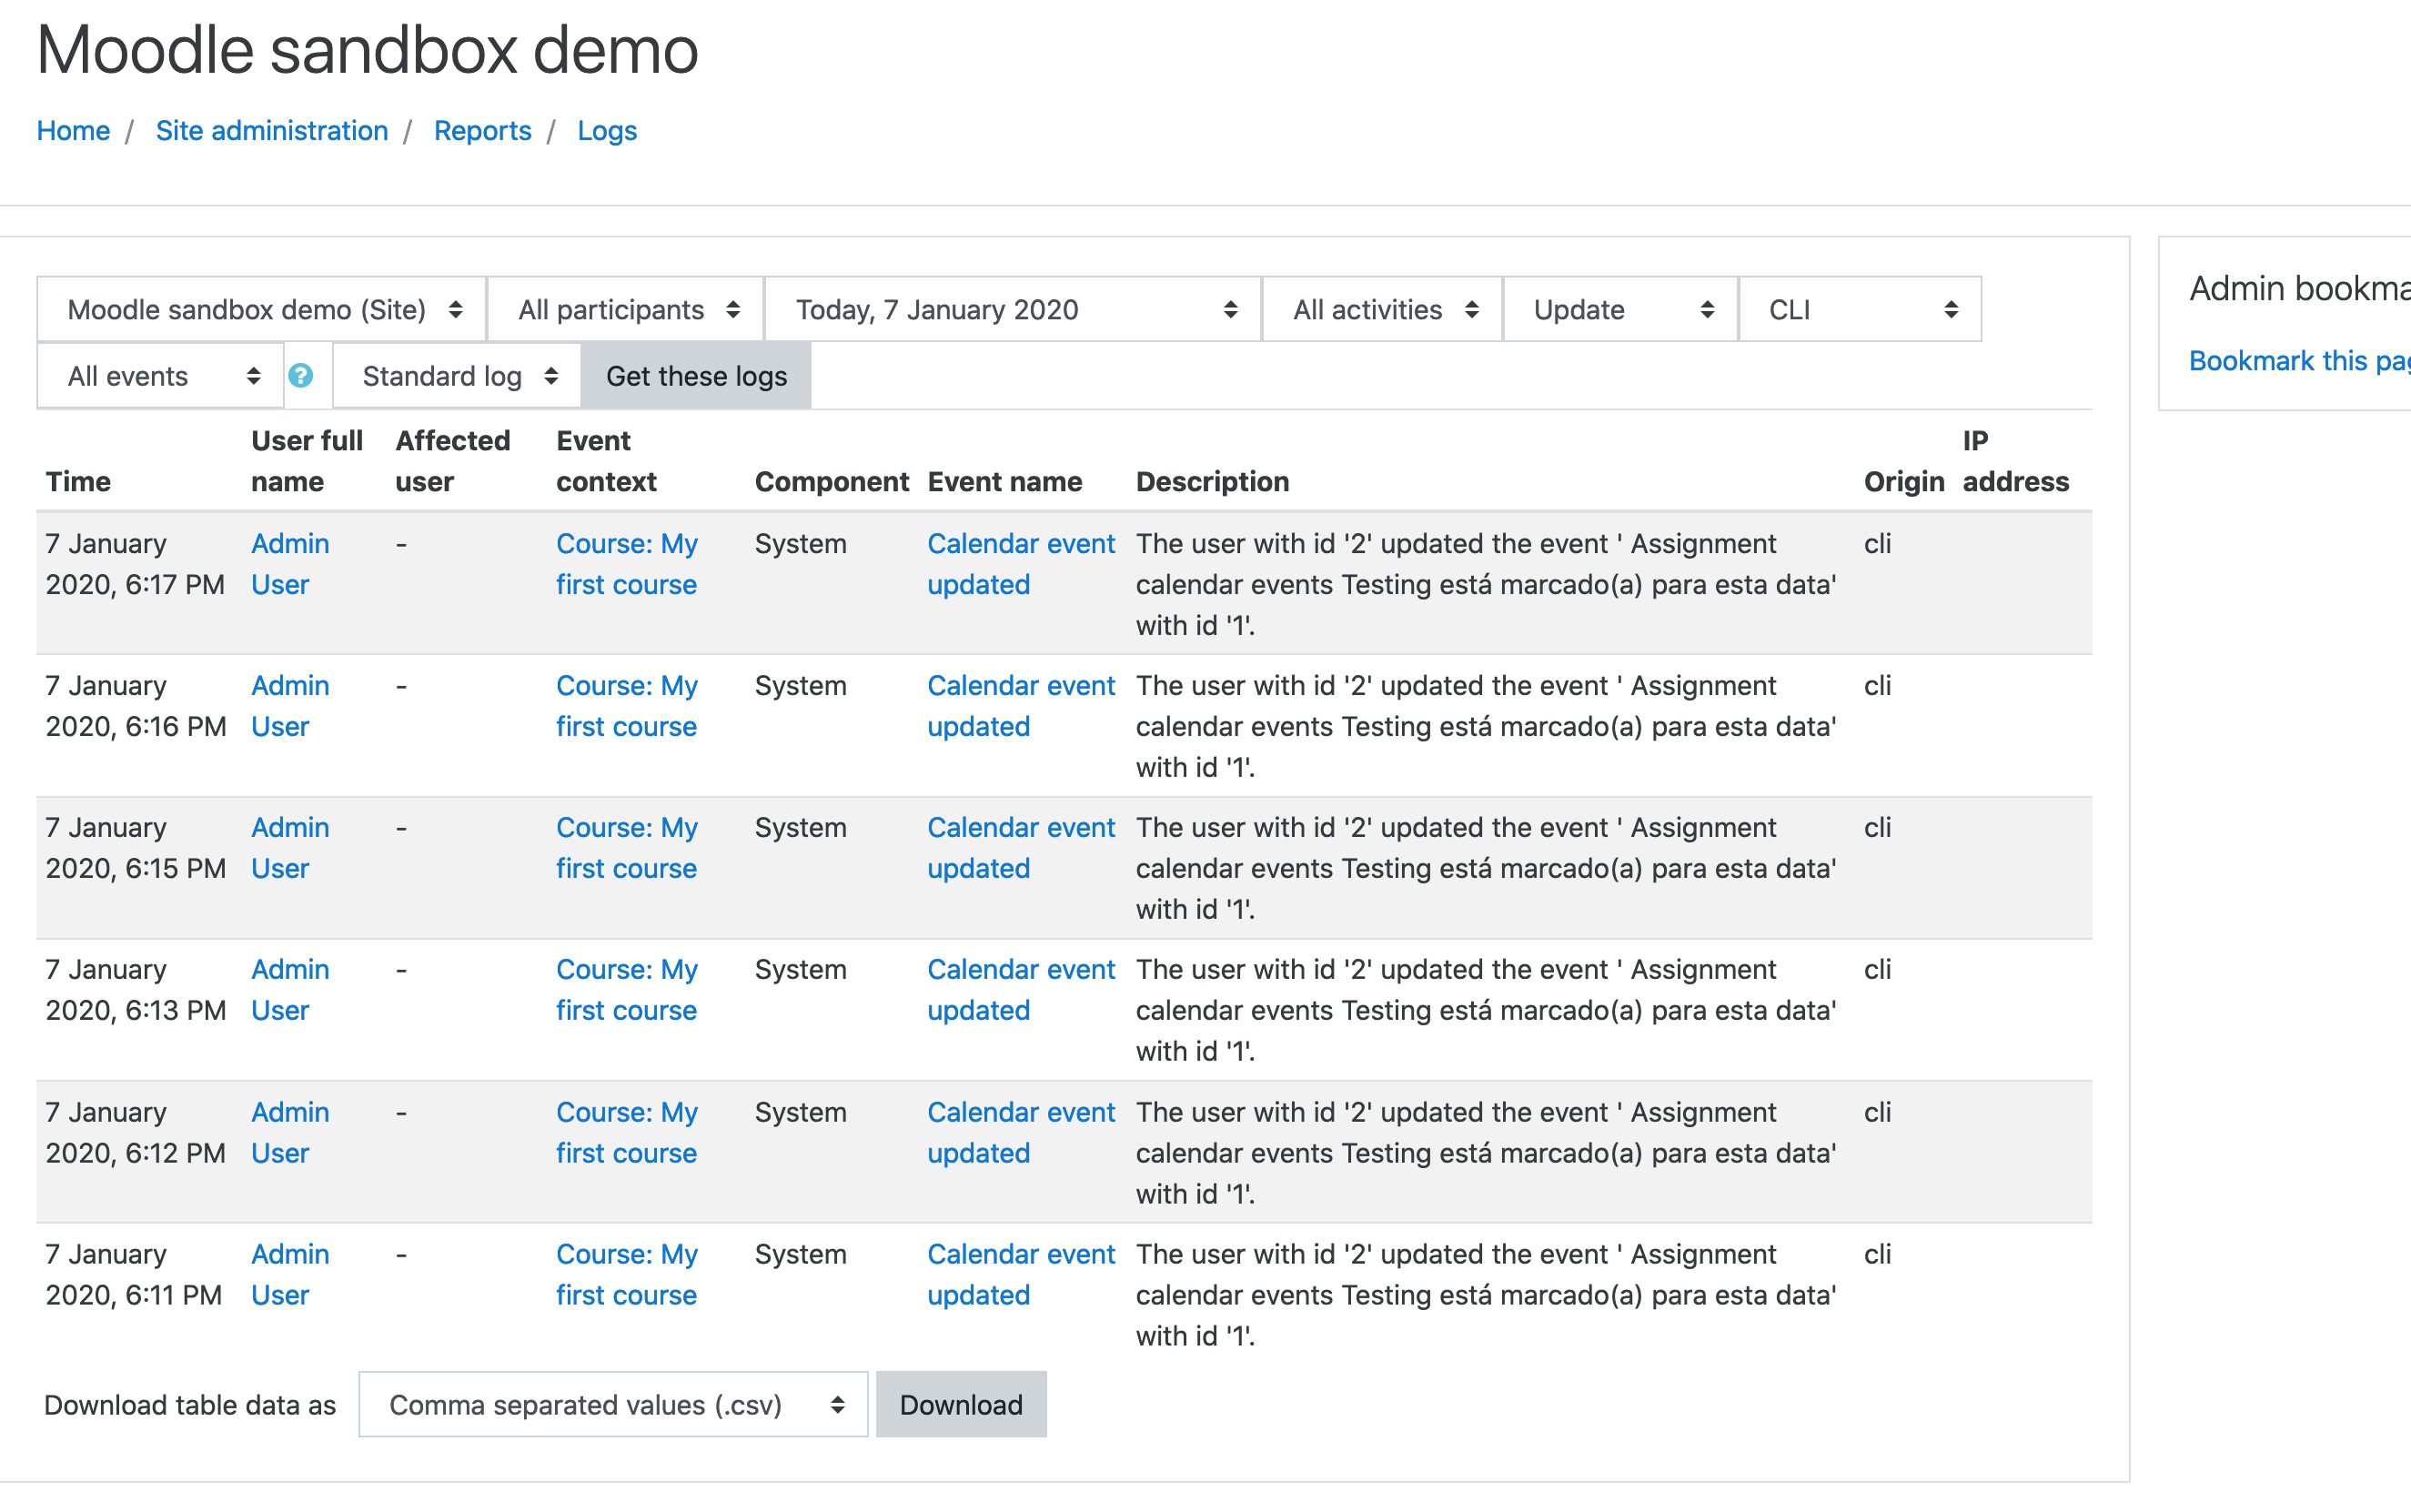Select the time cell '7 January 2020, 6:13 PM'
This screenshot has width=2411, height=1512.
point(135,990)
